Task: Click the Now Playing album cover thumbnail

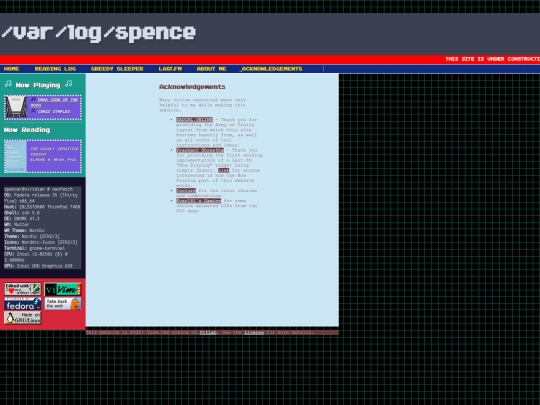Action: pyautogui.click(x=15, y=107)
